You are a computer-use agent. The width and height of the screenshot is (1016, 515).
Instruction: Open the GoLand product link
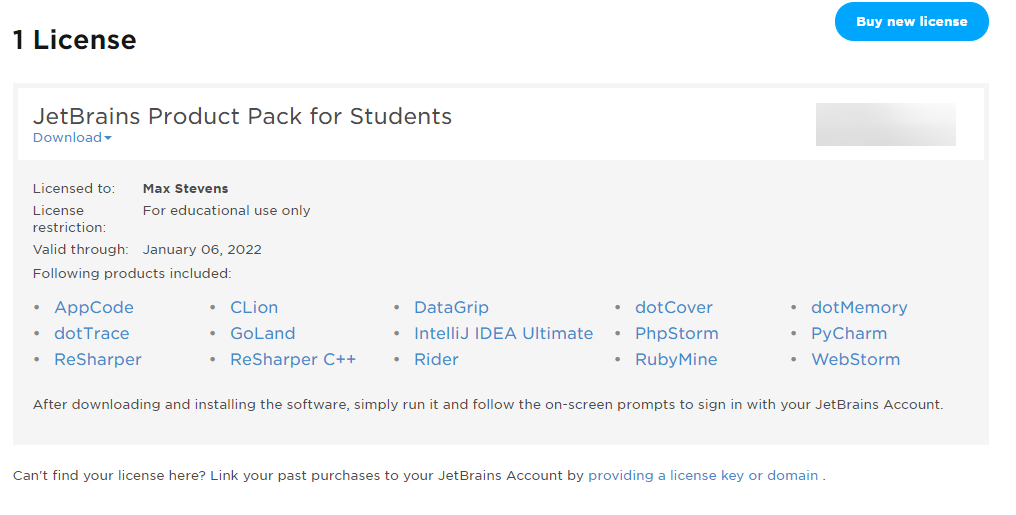(263, 334)
